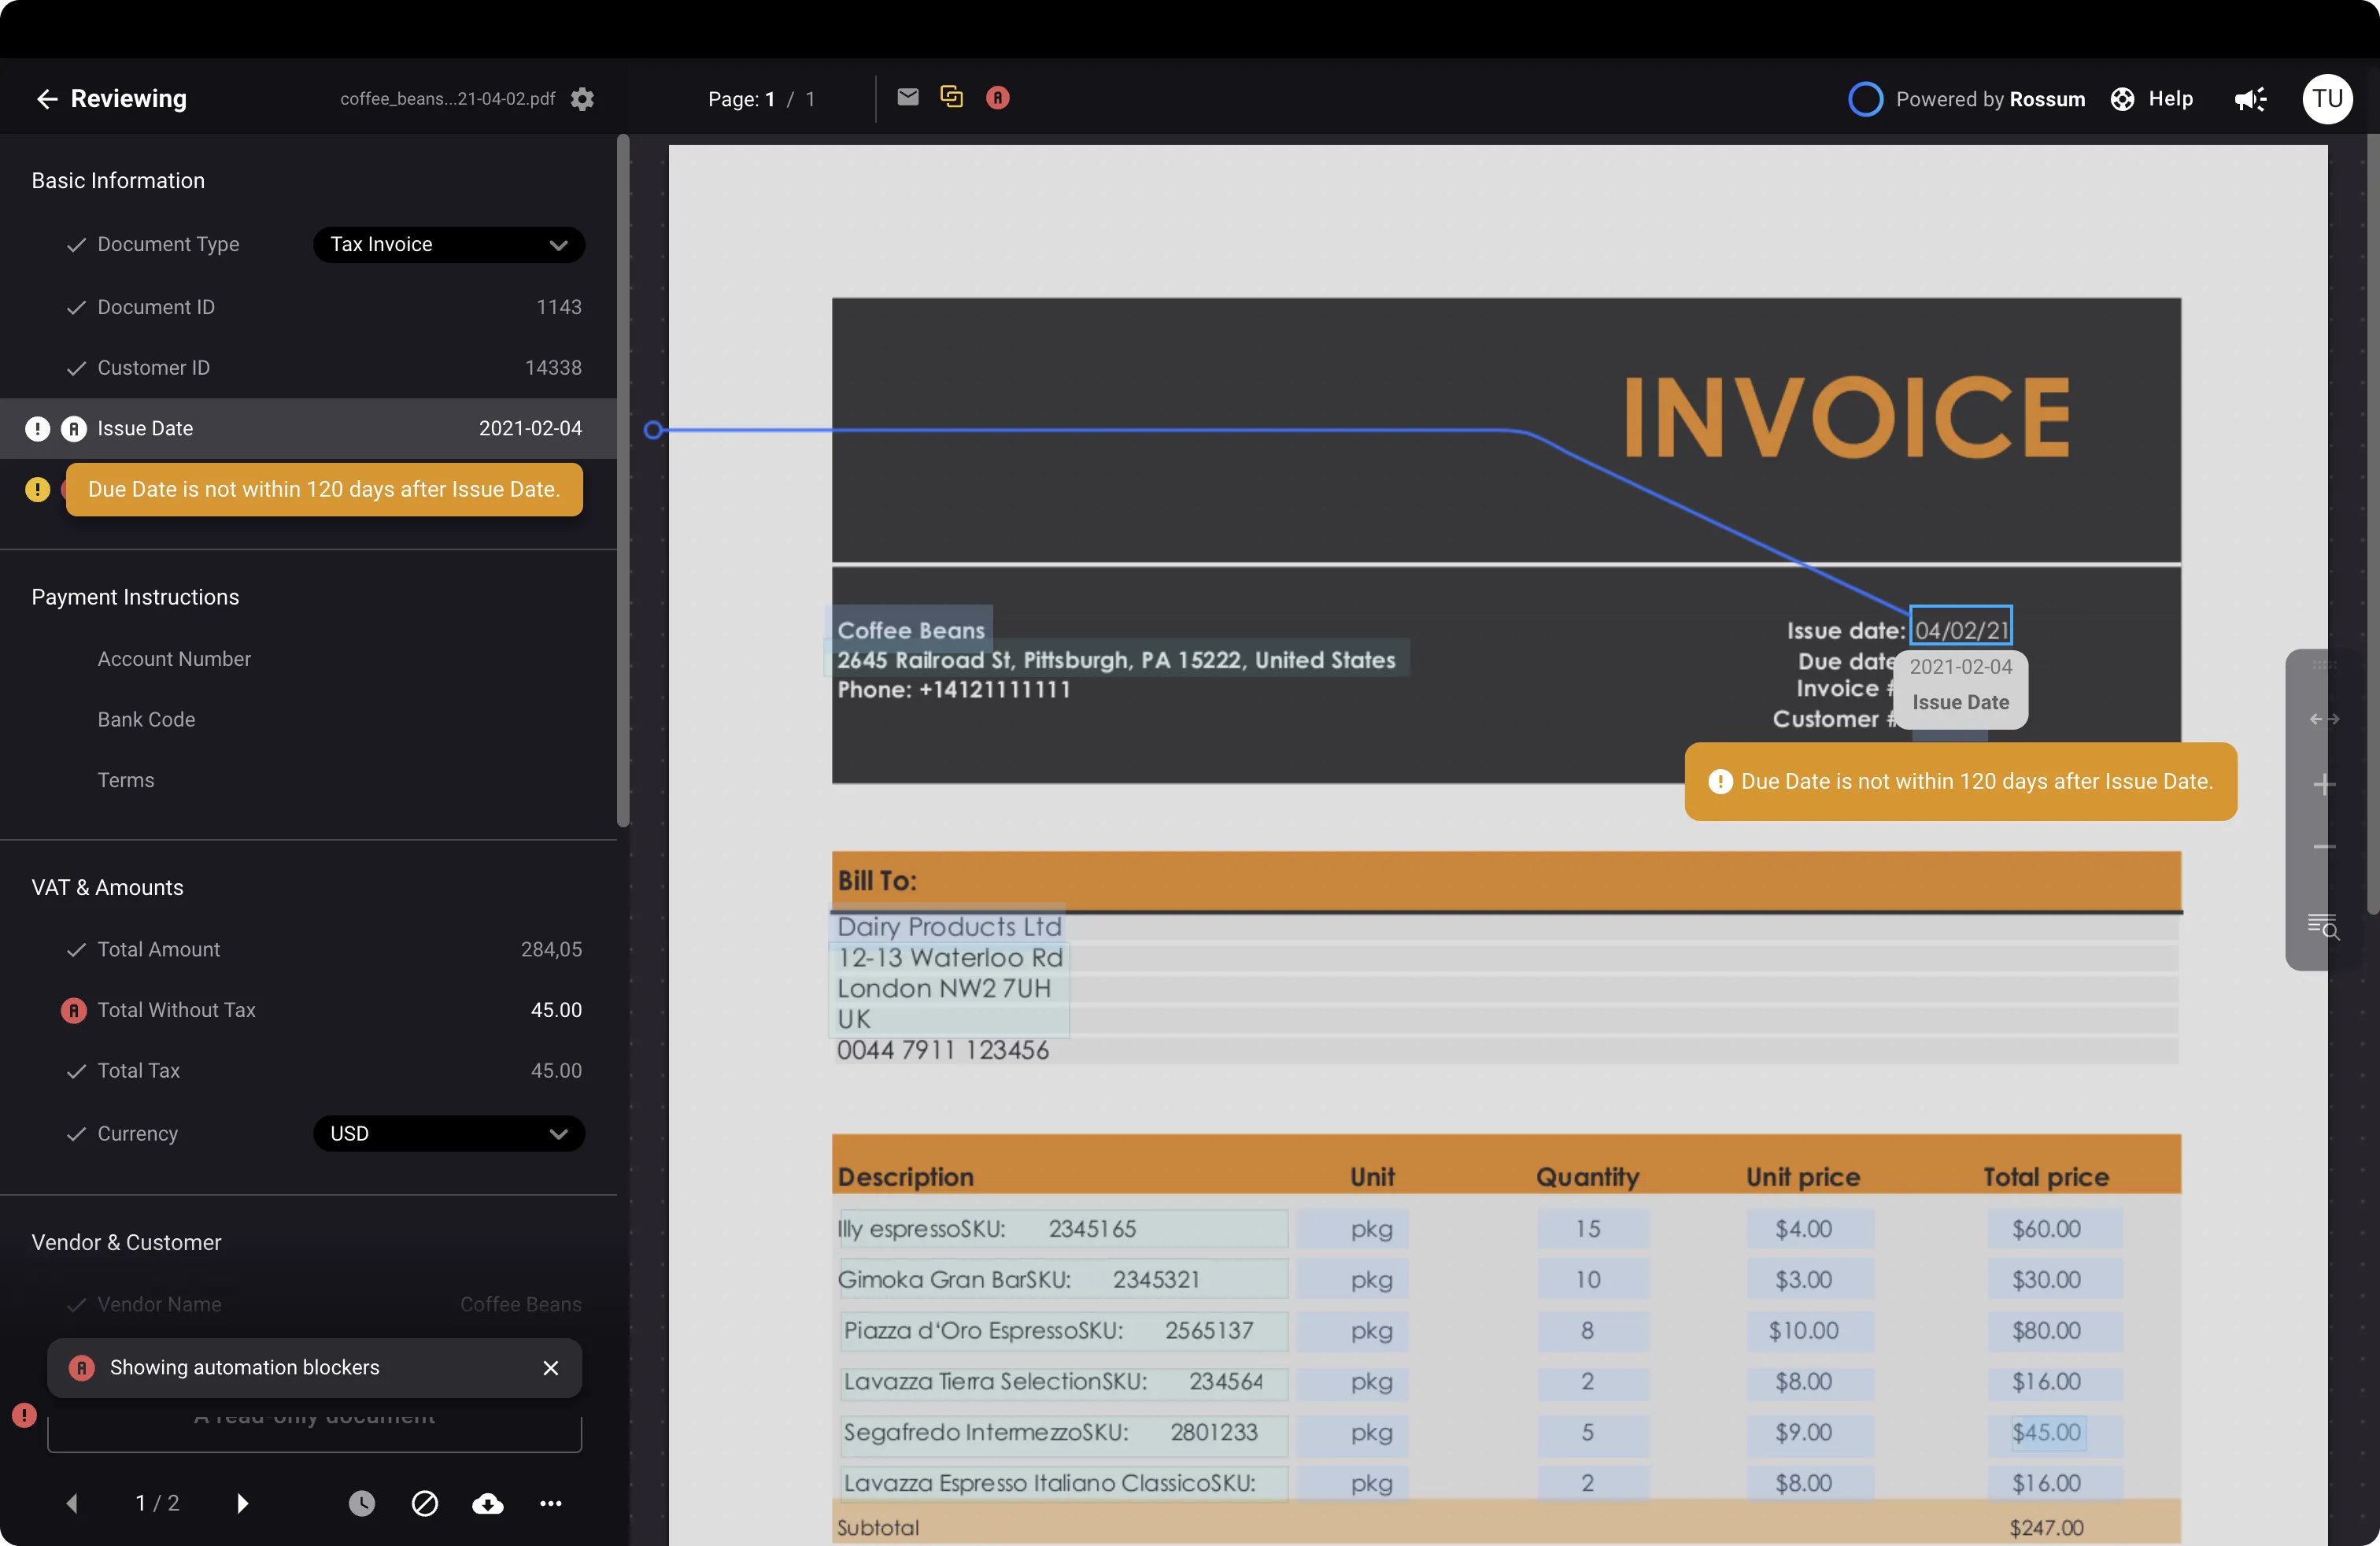Select the Customer ID field
Screen dimensions: 2380x1546
click(x=308, y=368)
